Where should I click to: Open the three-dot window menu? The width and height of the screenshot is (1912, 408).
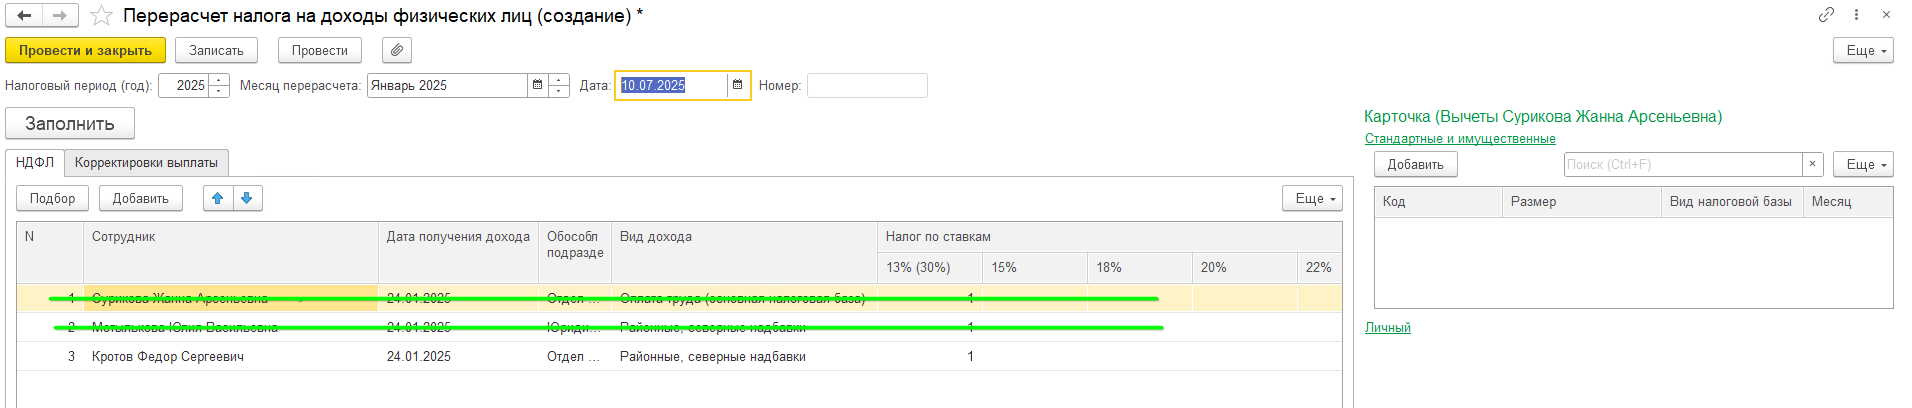tap(1856, 15)
